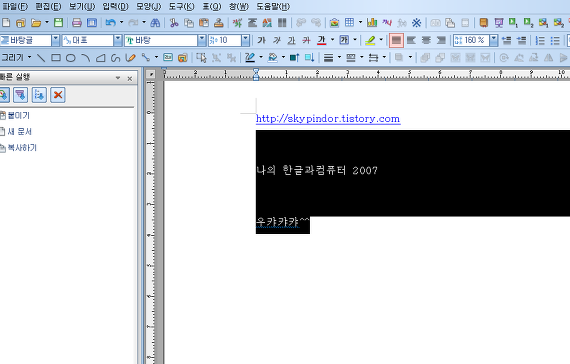This screenshot has width=570, height=364.
Task: Undo the last action
Action: coord(111,23)
